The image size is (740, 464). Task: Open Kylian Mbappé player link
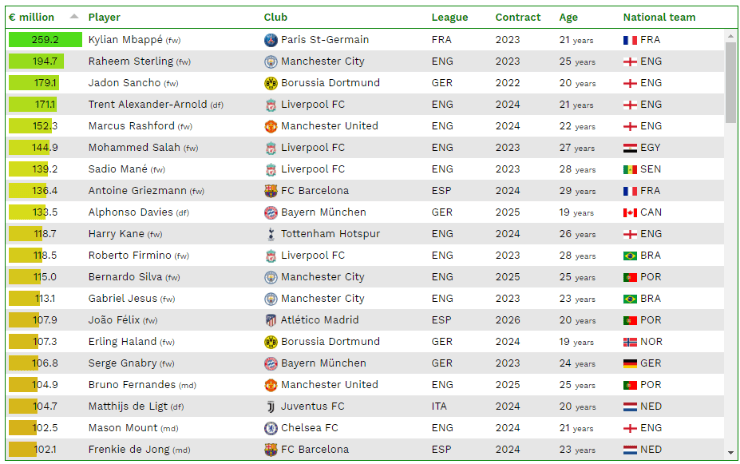pos(124,40)
